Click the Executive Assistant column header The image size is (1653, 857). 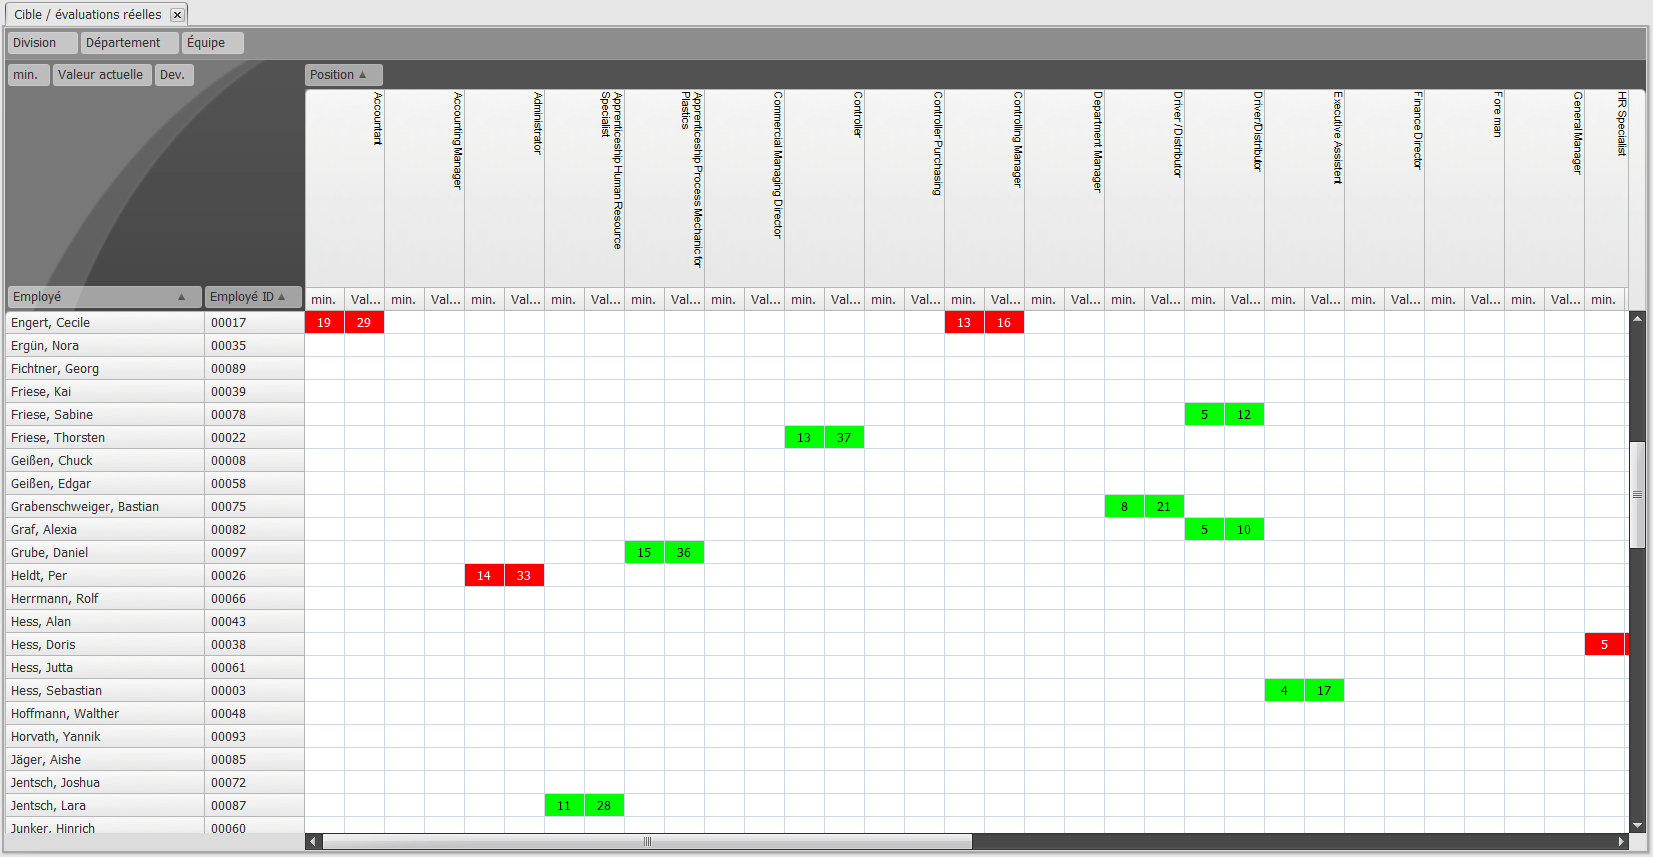(x=1305, y=188)
